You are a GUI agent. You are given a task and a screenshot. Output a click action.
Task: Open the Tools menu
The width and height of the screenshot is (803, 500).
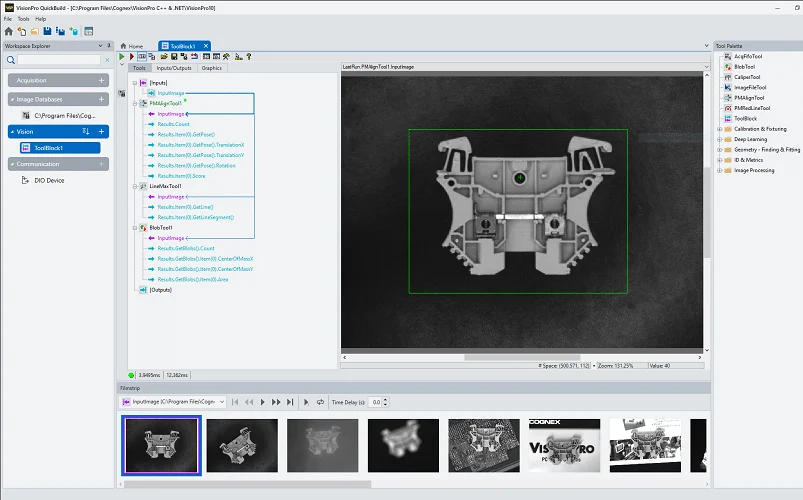point(22,19)
